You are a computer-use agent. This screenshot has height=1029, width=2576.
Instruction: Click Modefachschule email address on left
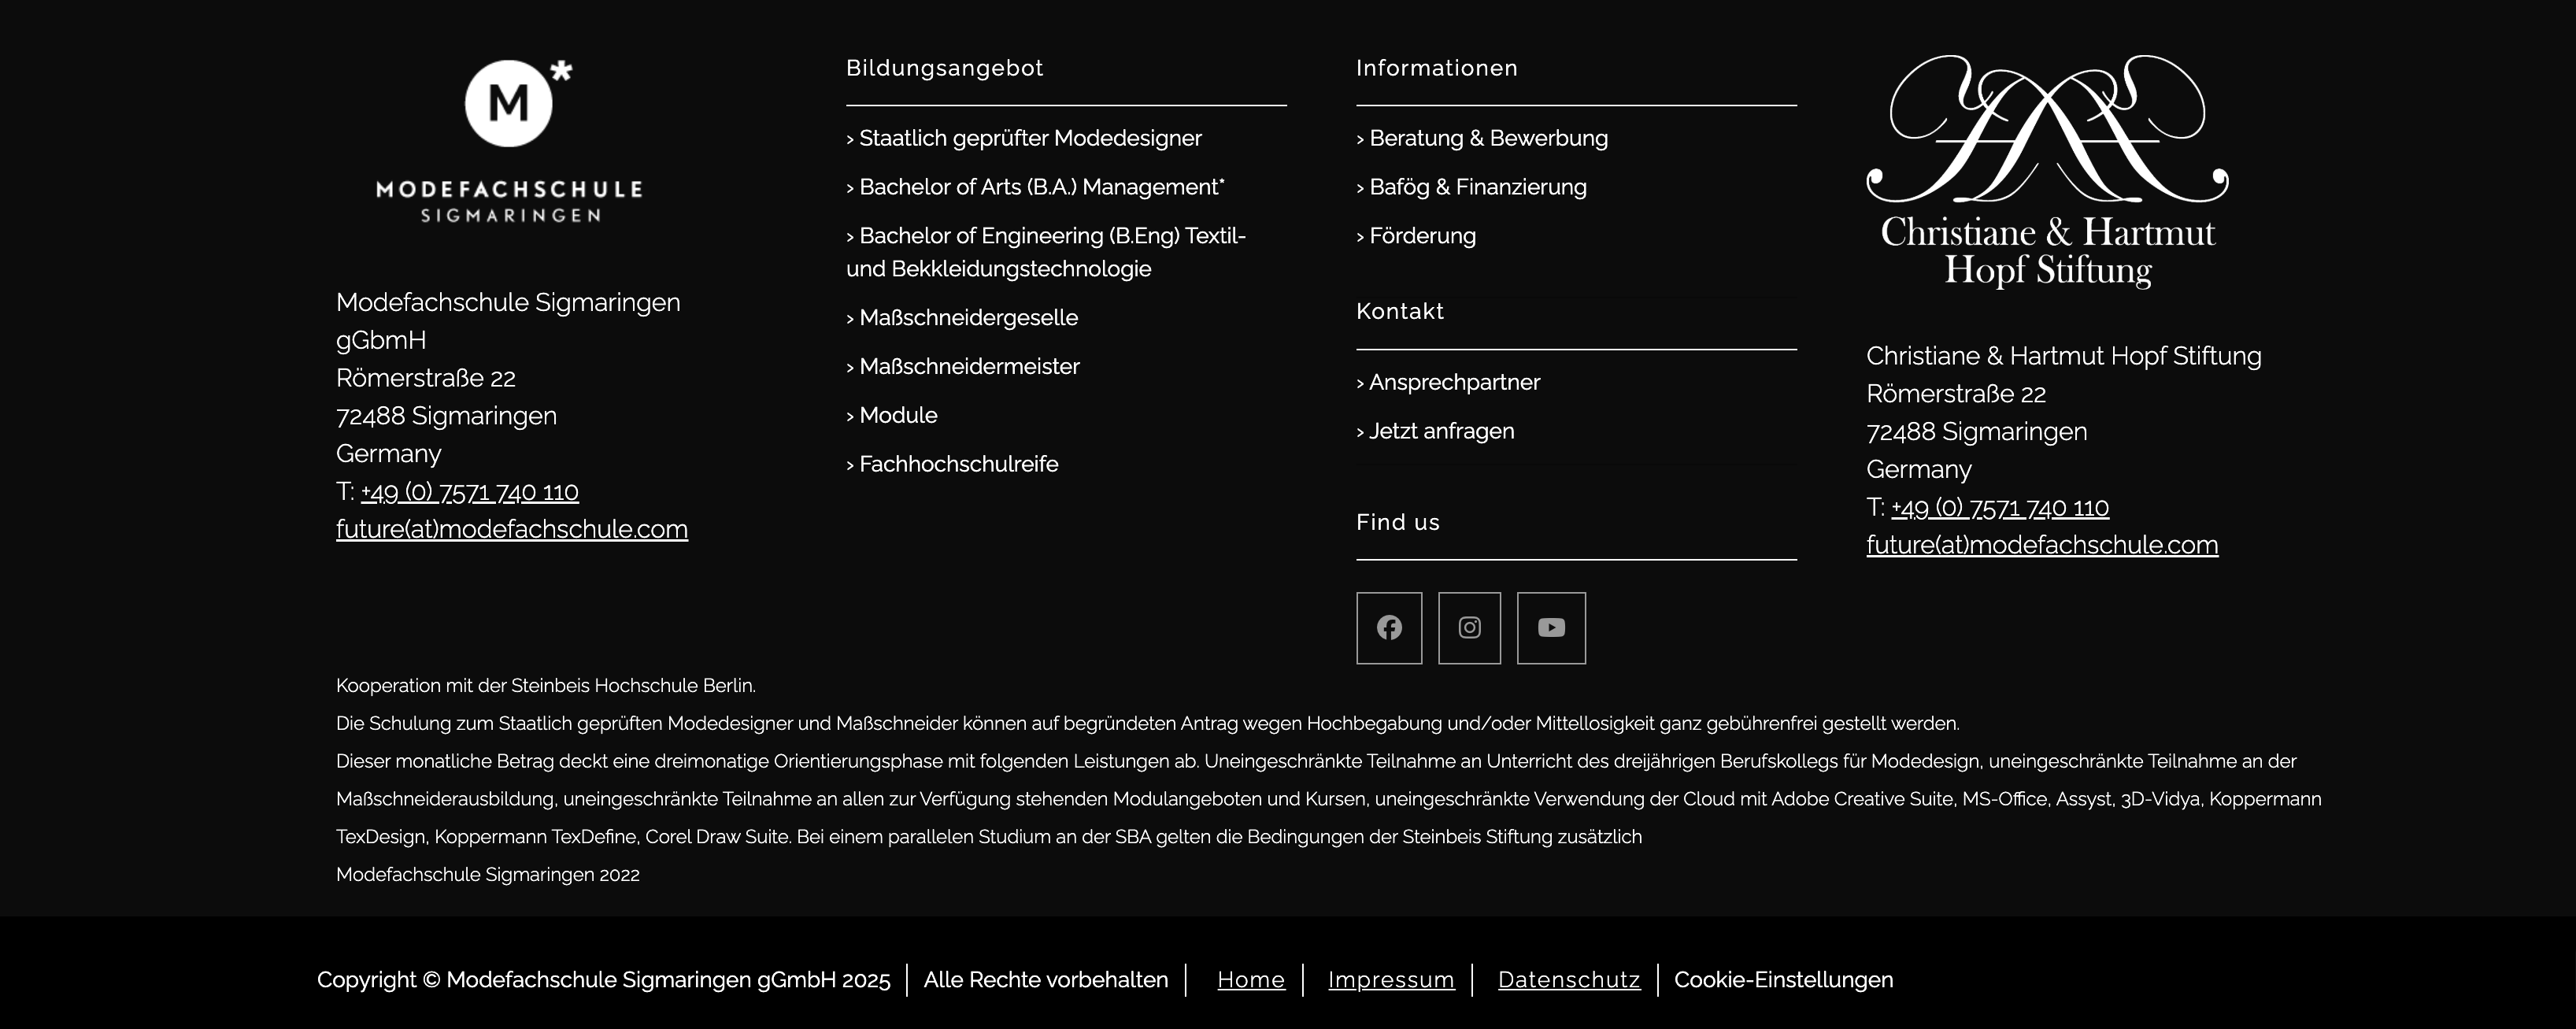pyautogui.click(x=511, y=530)
